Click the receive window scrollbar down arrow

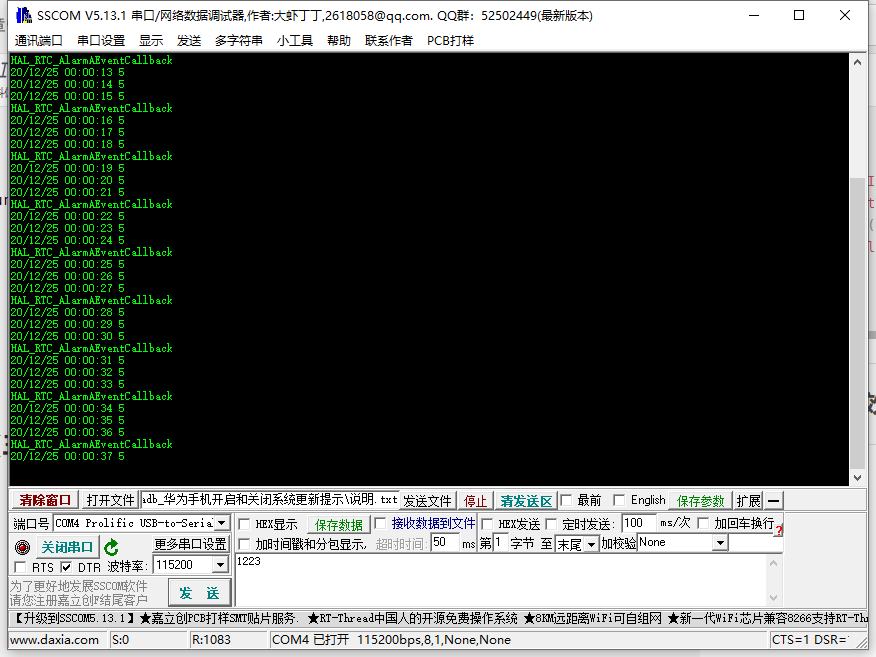tap(857, 478)
